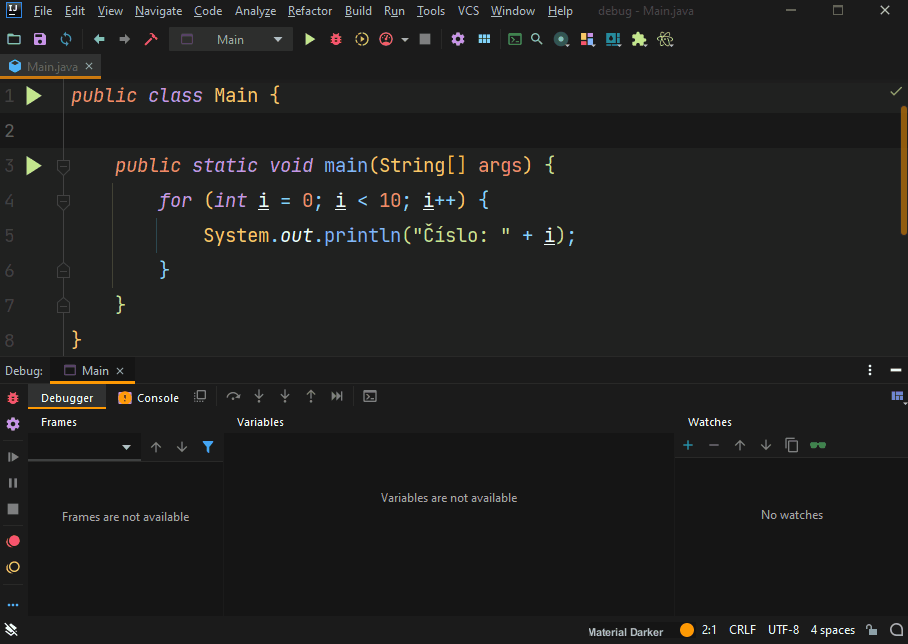Step Out of the current method
908x644 pixels.
(310, 397)
